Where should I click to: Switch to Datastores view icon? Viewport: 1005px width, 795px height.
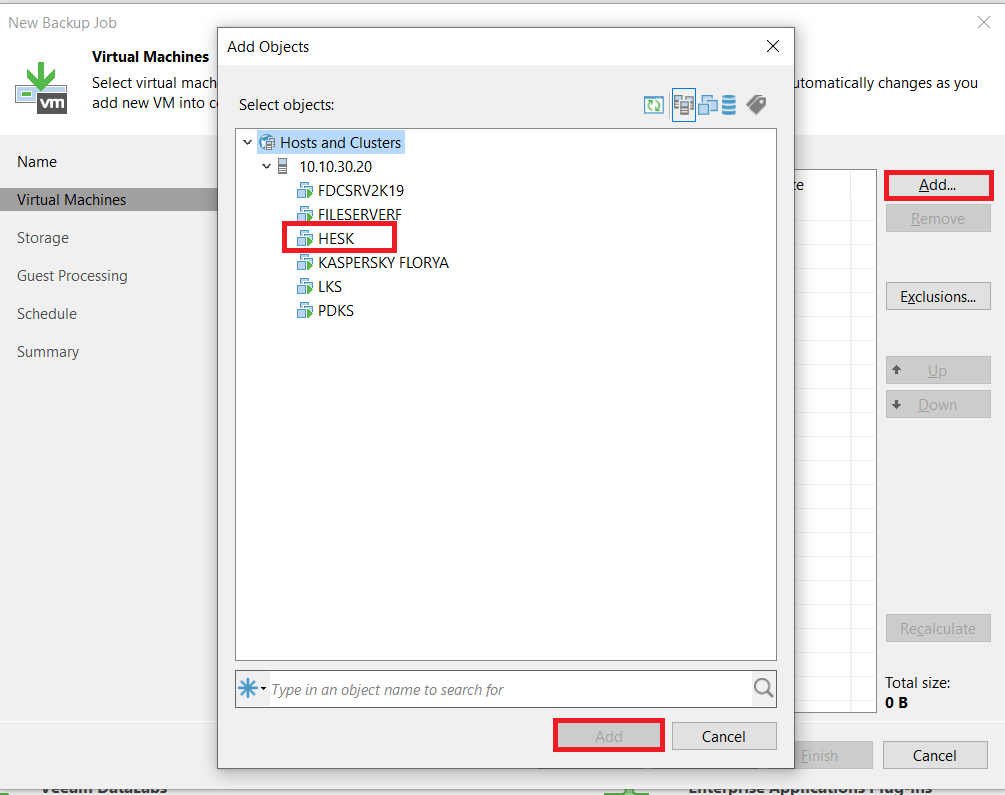point(729,105)
